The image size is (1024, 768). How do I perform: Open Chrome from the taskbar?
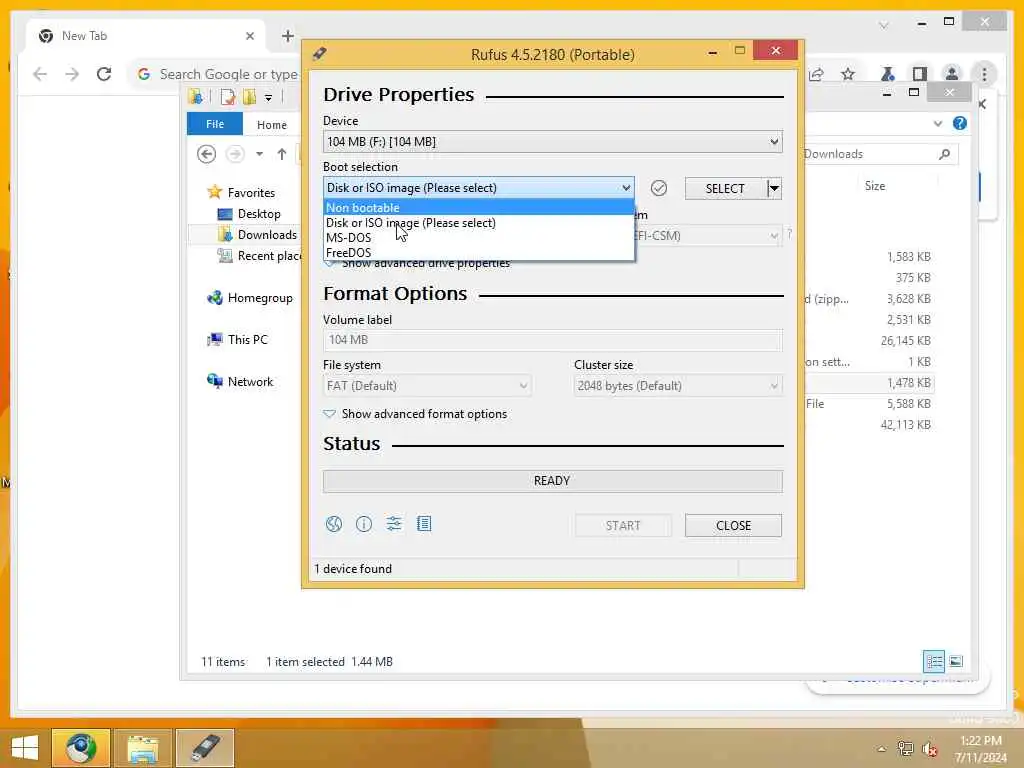point(81,748)
